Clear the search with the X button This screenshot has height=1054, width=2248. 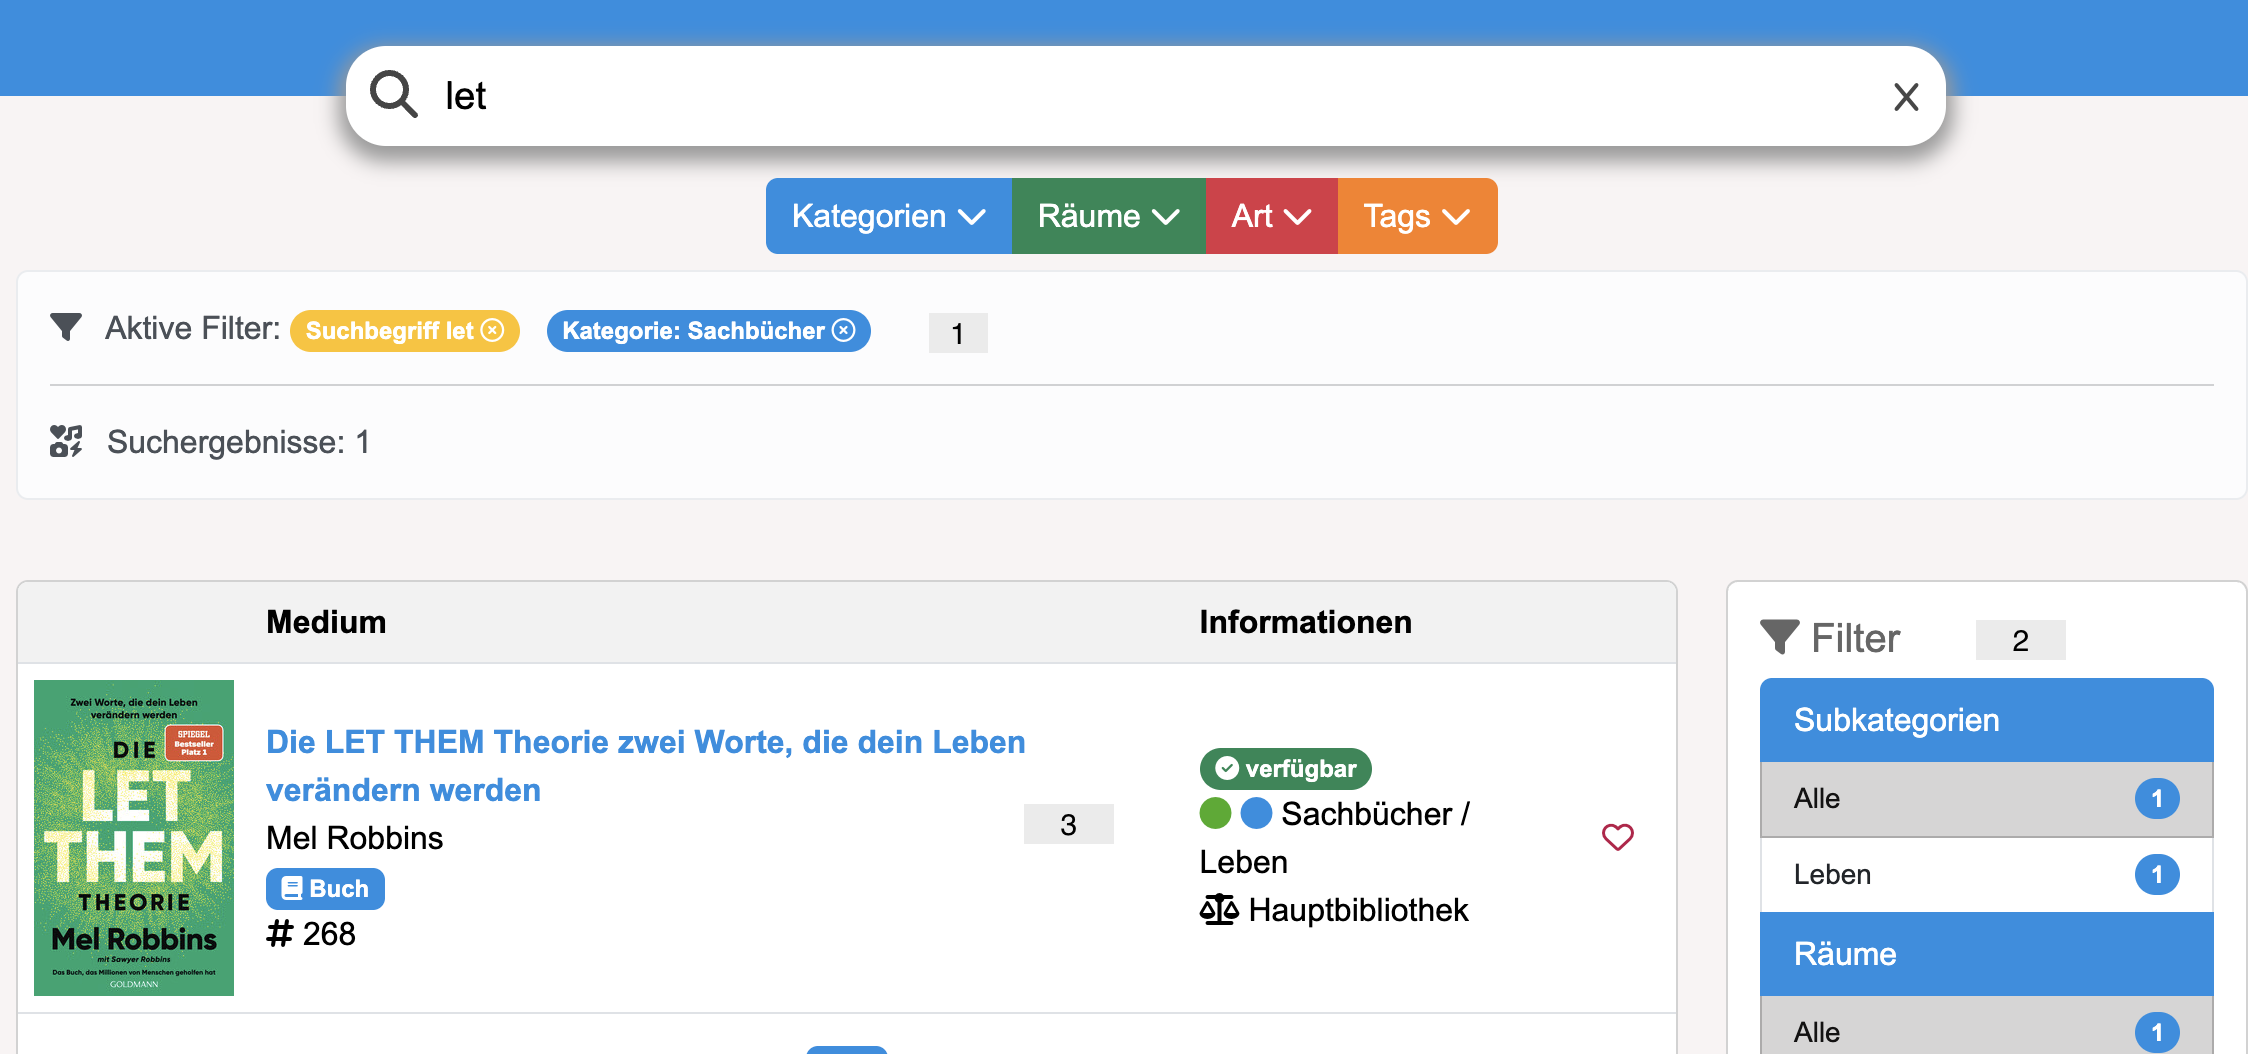point(1907,96)
